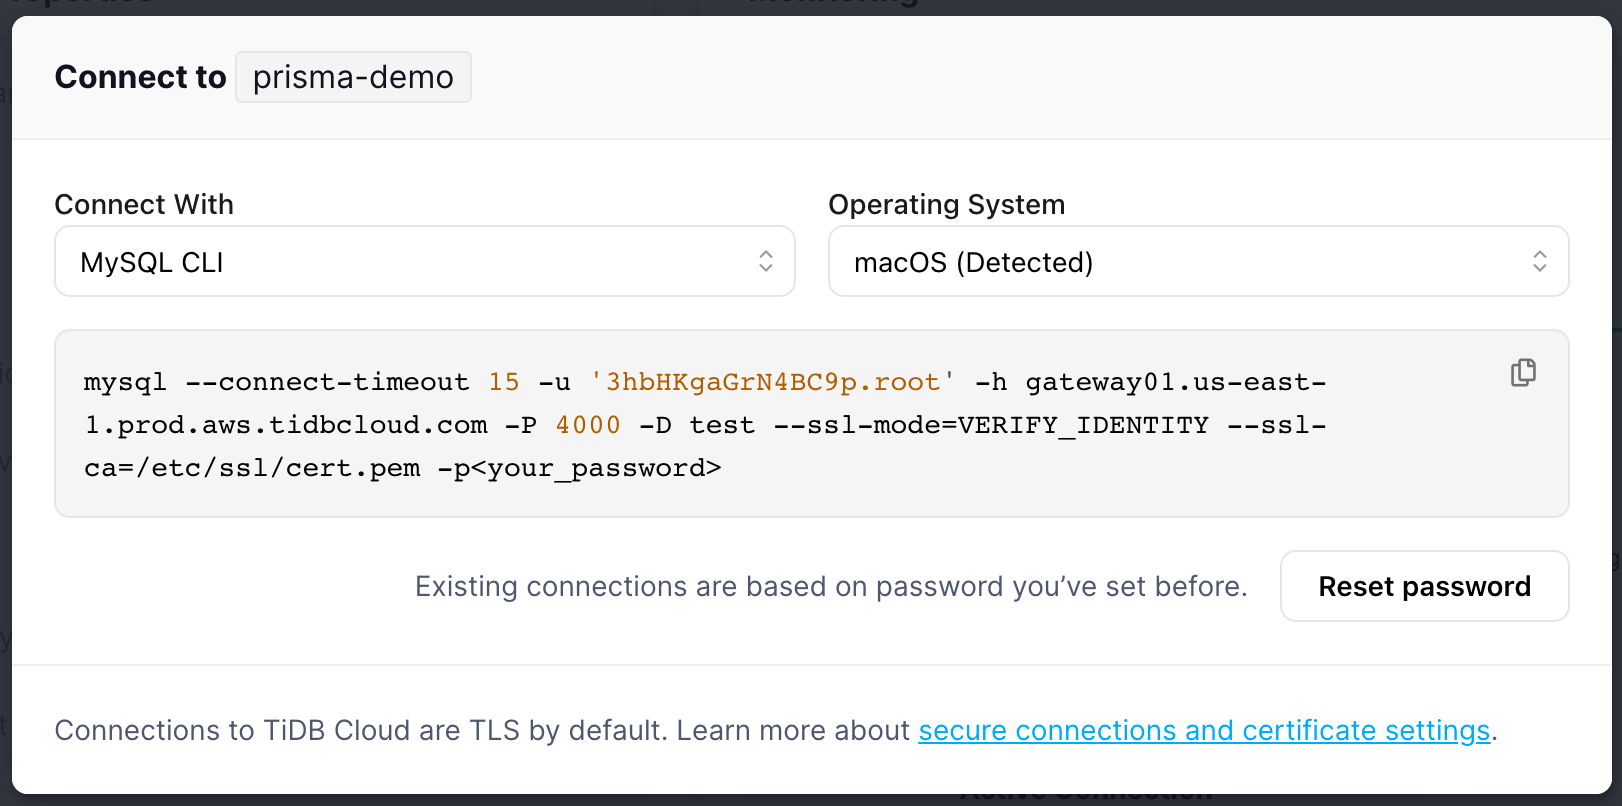This screenshot has width=1622, height=806.
Task: Click the prisma-demo cluster name badge
Action: pos(353,77)
